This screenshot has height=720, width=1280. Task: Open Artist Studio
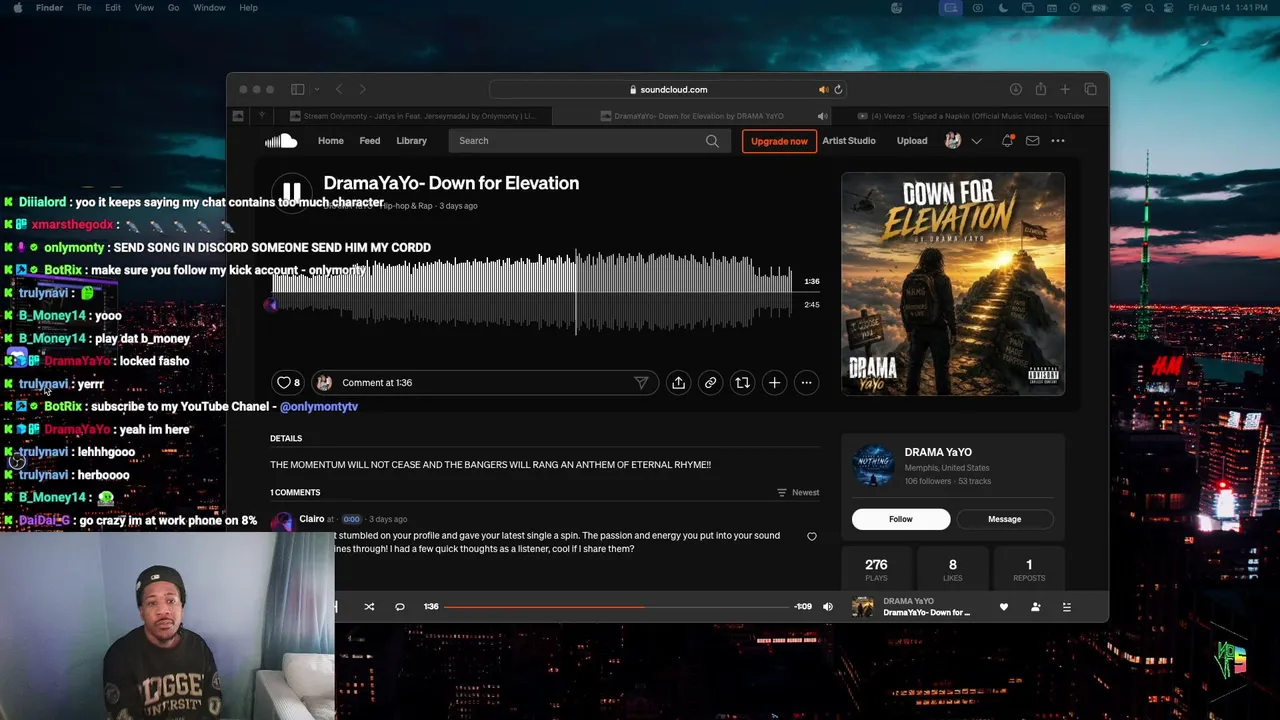click(849, 141)
